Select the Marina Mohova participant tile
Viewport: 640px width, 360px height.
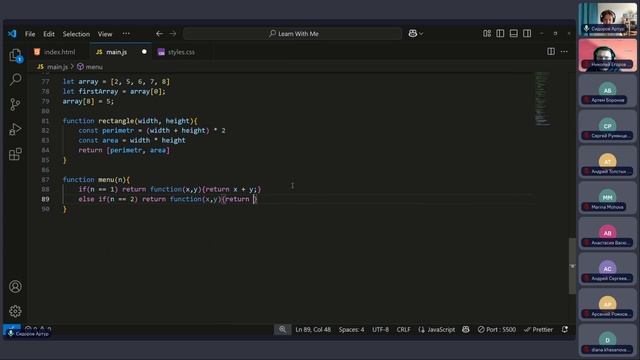[x=607, y=198]
